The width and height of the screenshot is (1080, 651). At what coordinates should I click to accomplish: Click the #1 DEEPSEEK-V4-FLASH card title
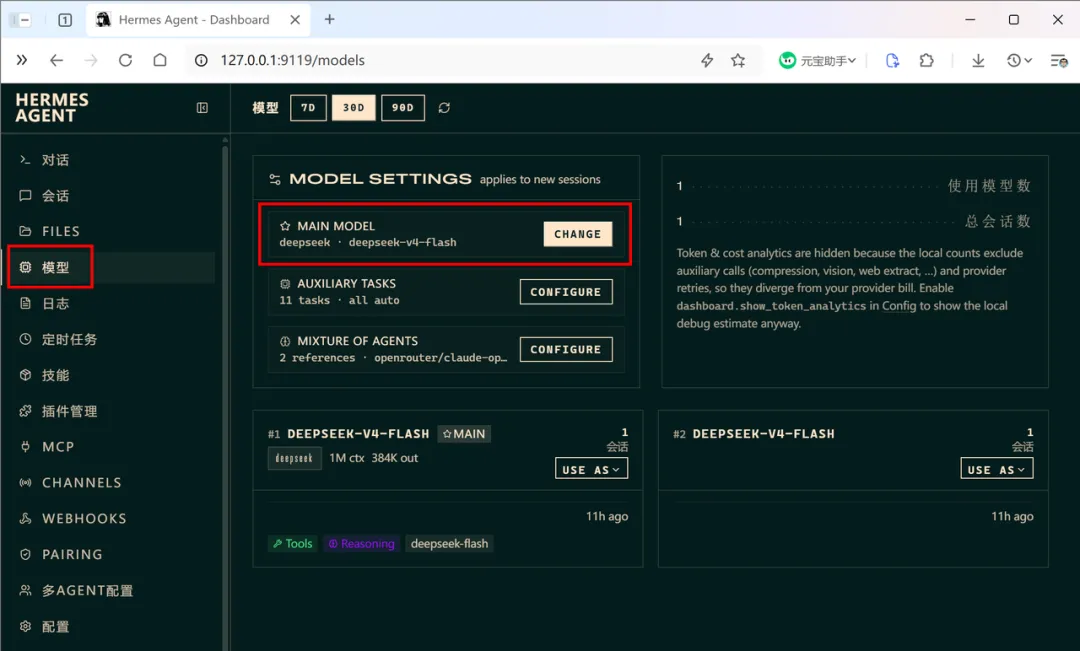[357, 434]
